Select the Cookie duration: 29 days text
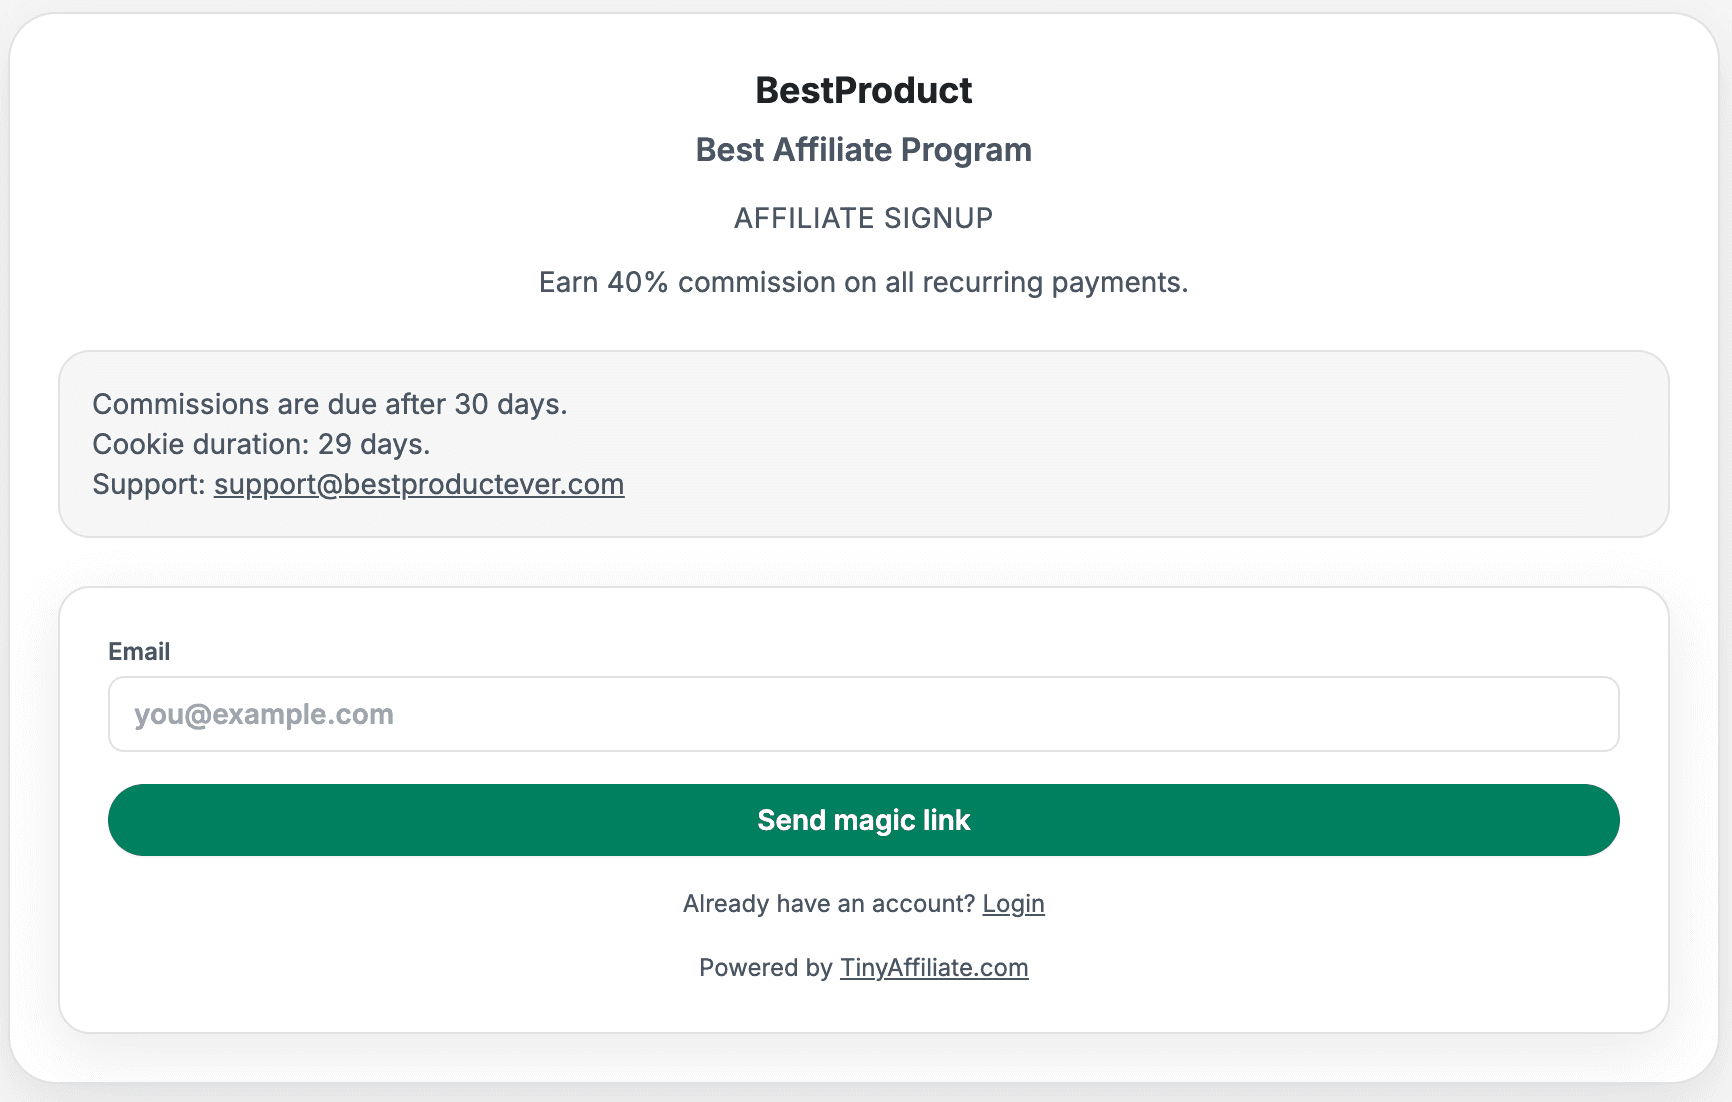Screen dimensions: 1732x1102 (261, 444)
